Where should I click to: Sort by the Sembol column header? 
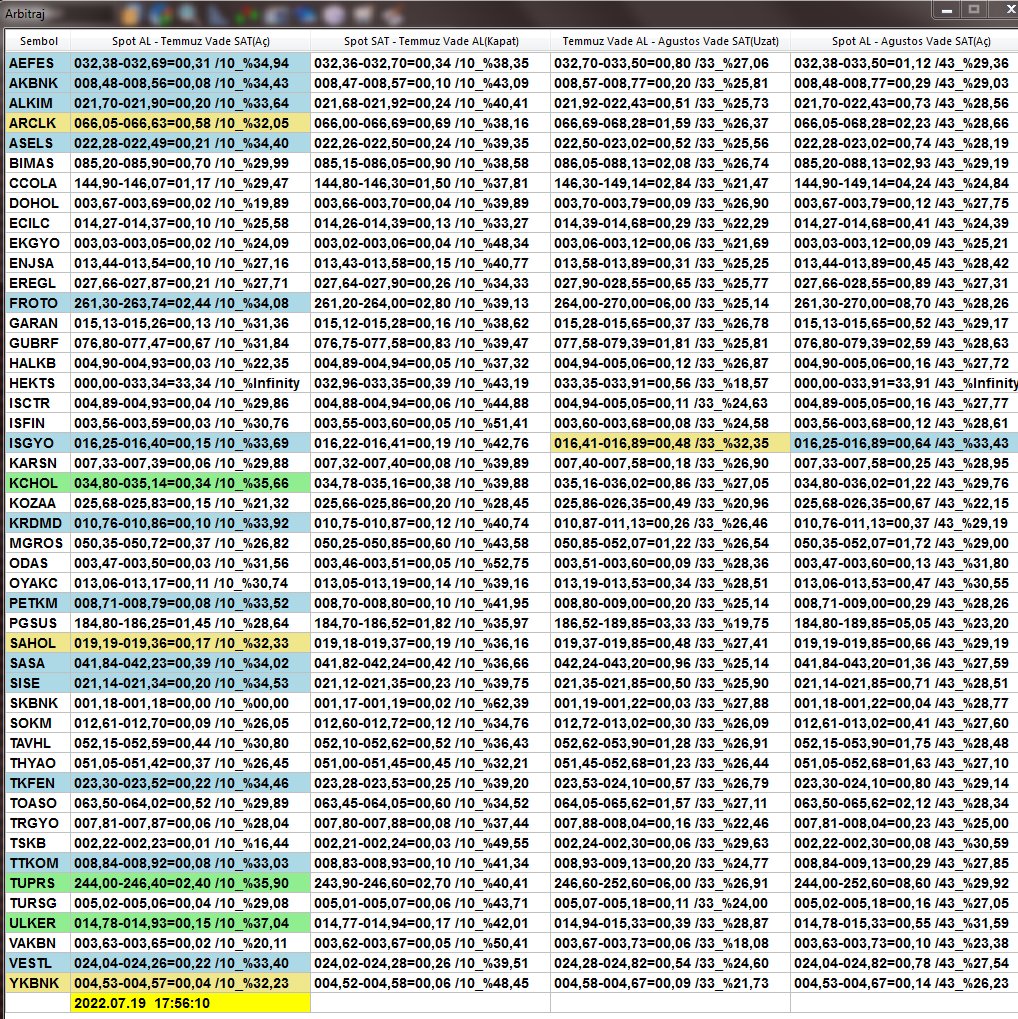(38, 41)
